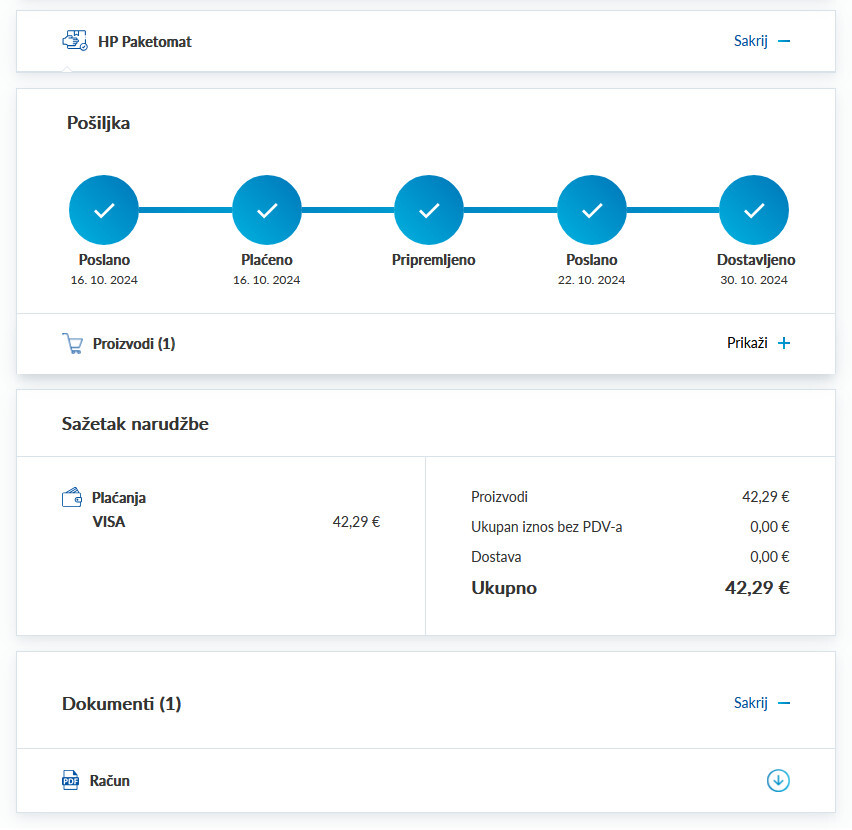Viewport: 852px width, 830px height.
Task: Collapse Dokumenti section using the minus icon
Action: [784, 703]
